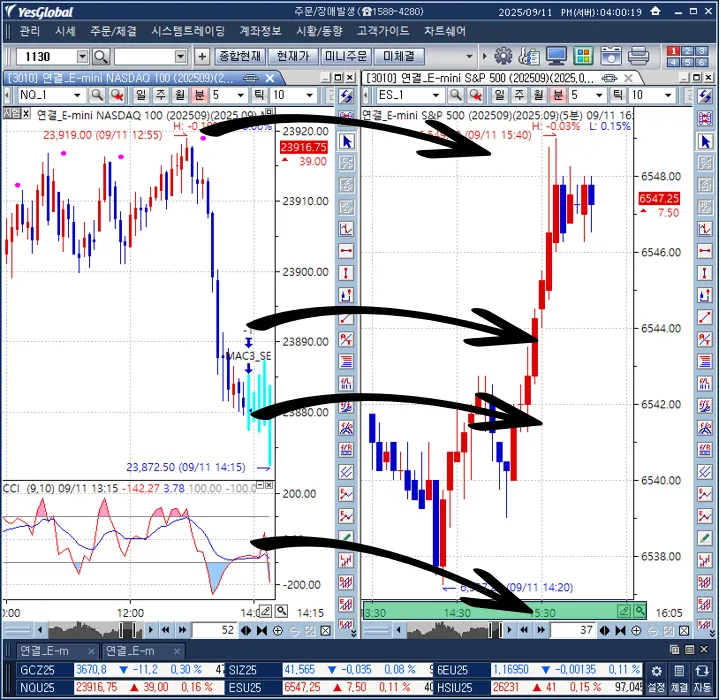
Task: Search symbol in ES_1 chart toolbar
Action: tap(455, 95)
